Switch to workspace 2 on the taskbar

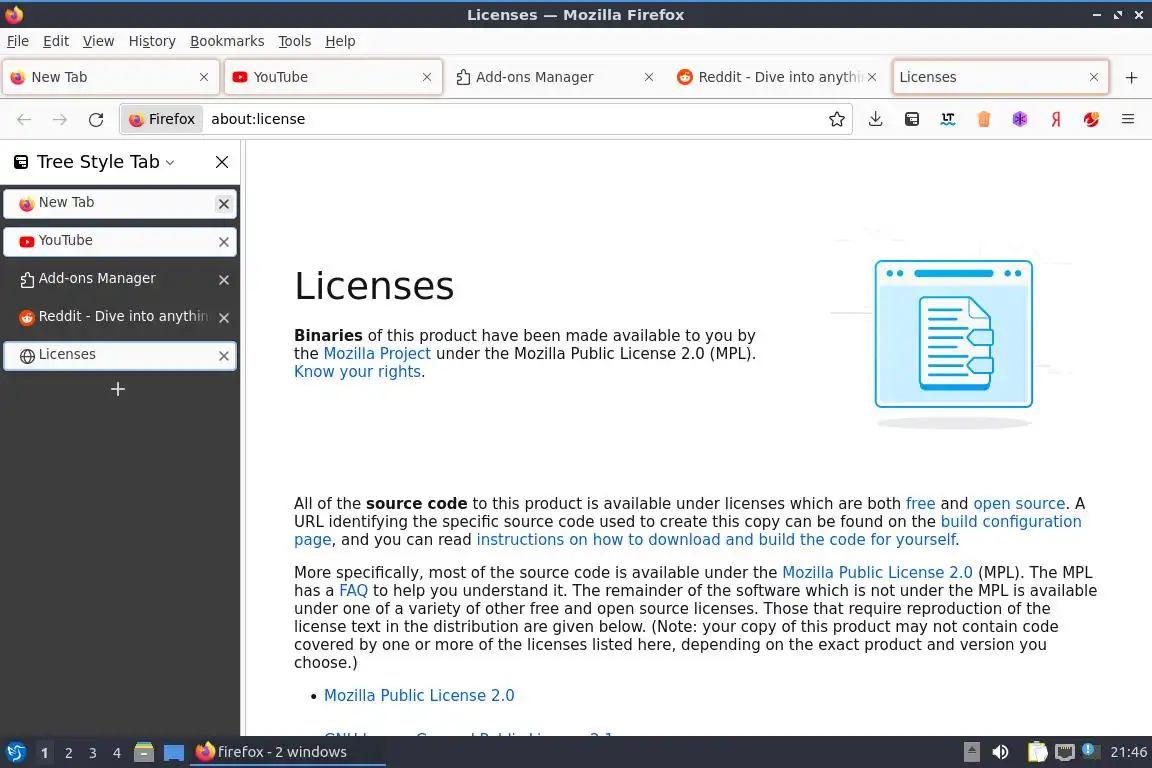click(68, 753)
